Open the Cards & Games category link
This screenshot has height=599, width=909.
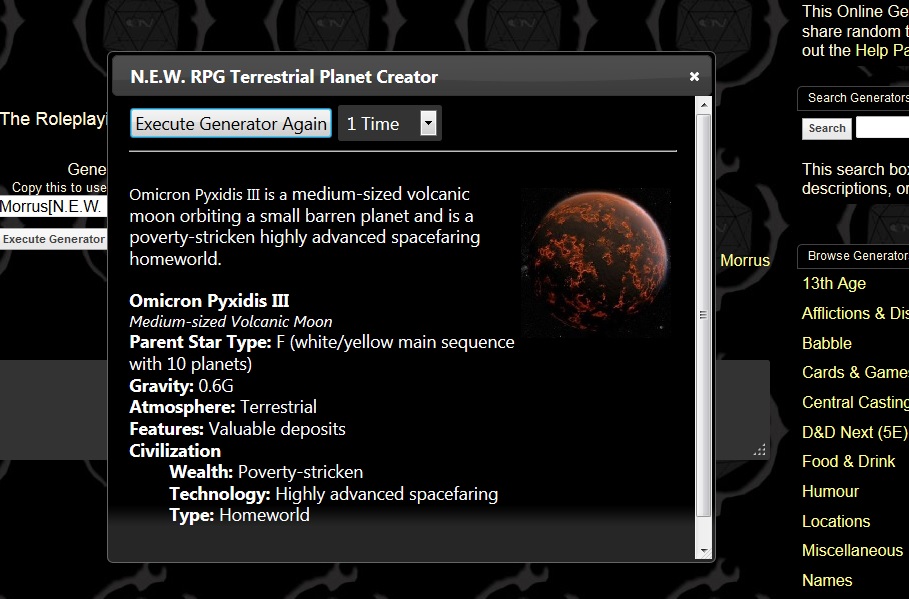pyautogui.click(x=855, y=372)
